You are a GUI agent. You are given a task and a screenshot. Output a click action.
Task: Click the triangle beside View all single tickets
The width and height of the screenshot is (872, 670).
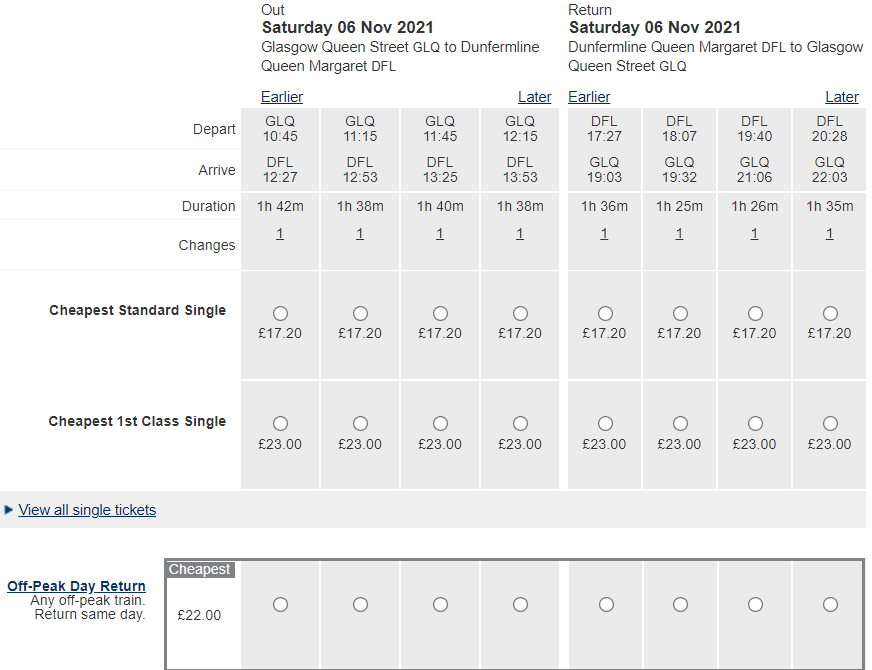click(x=8, y=510)
